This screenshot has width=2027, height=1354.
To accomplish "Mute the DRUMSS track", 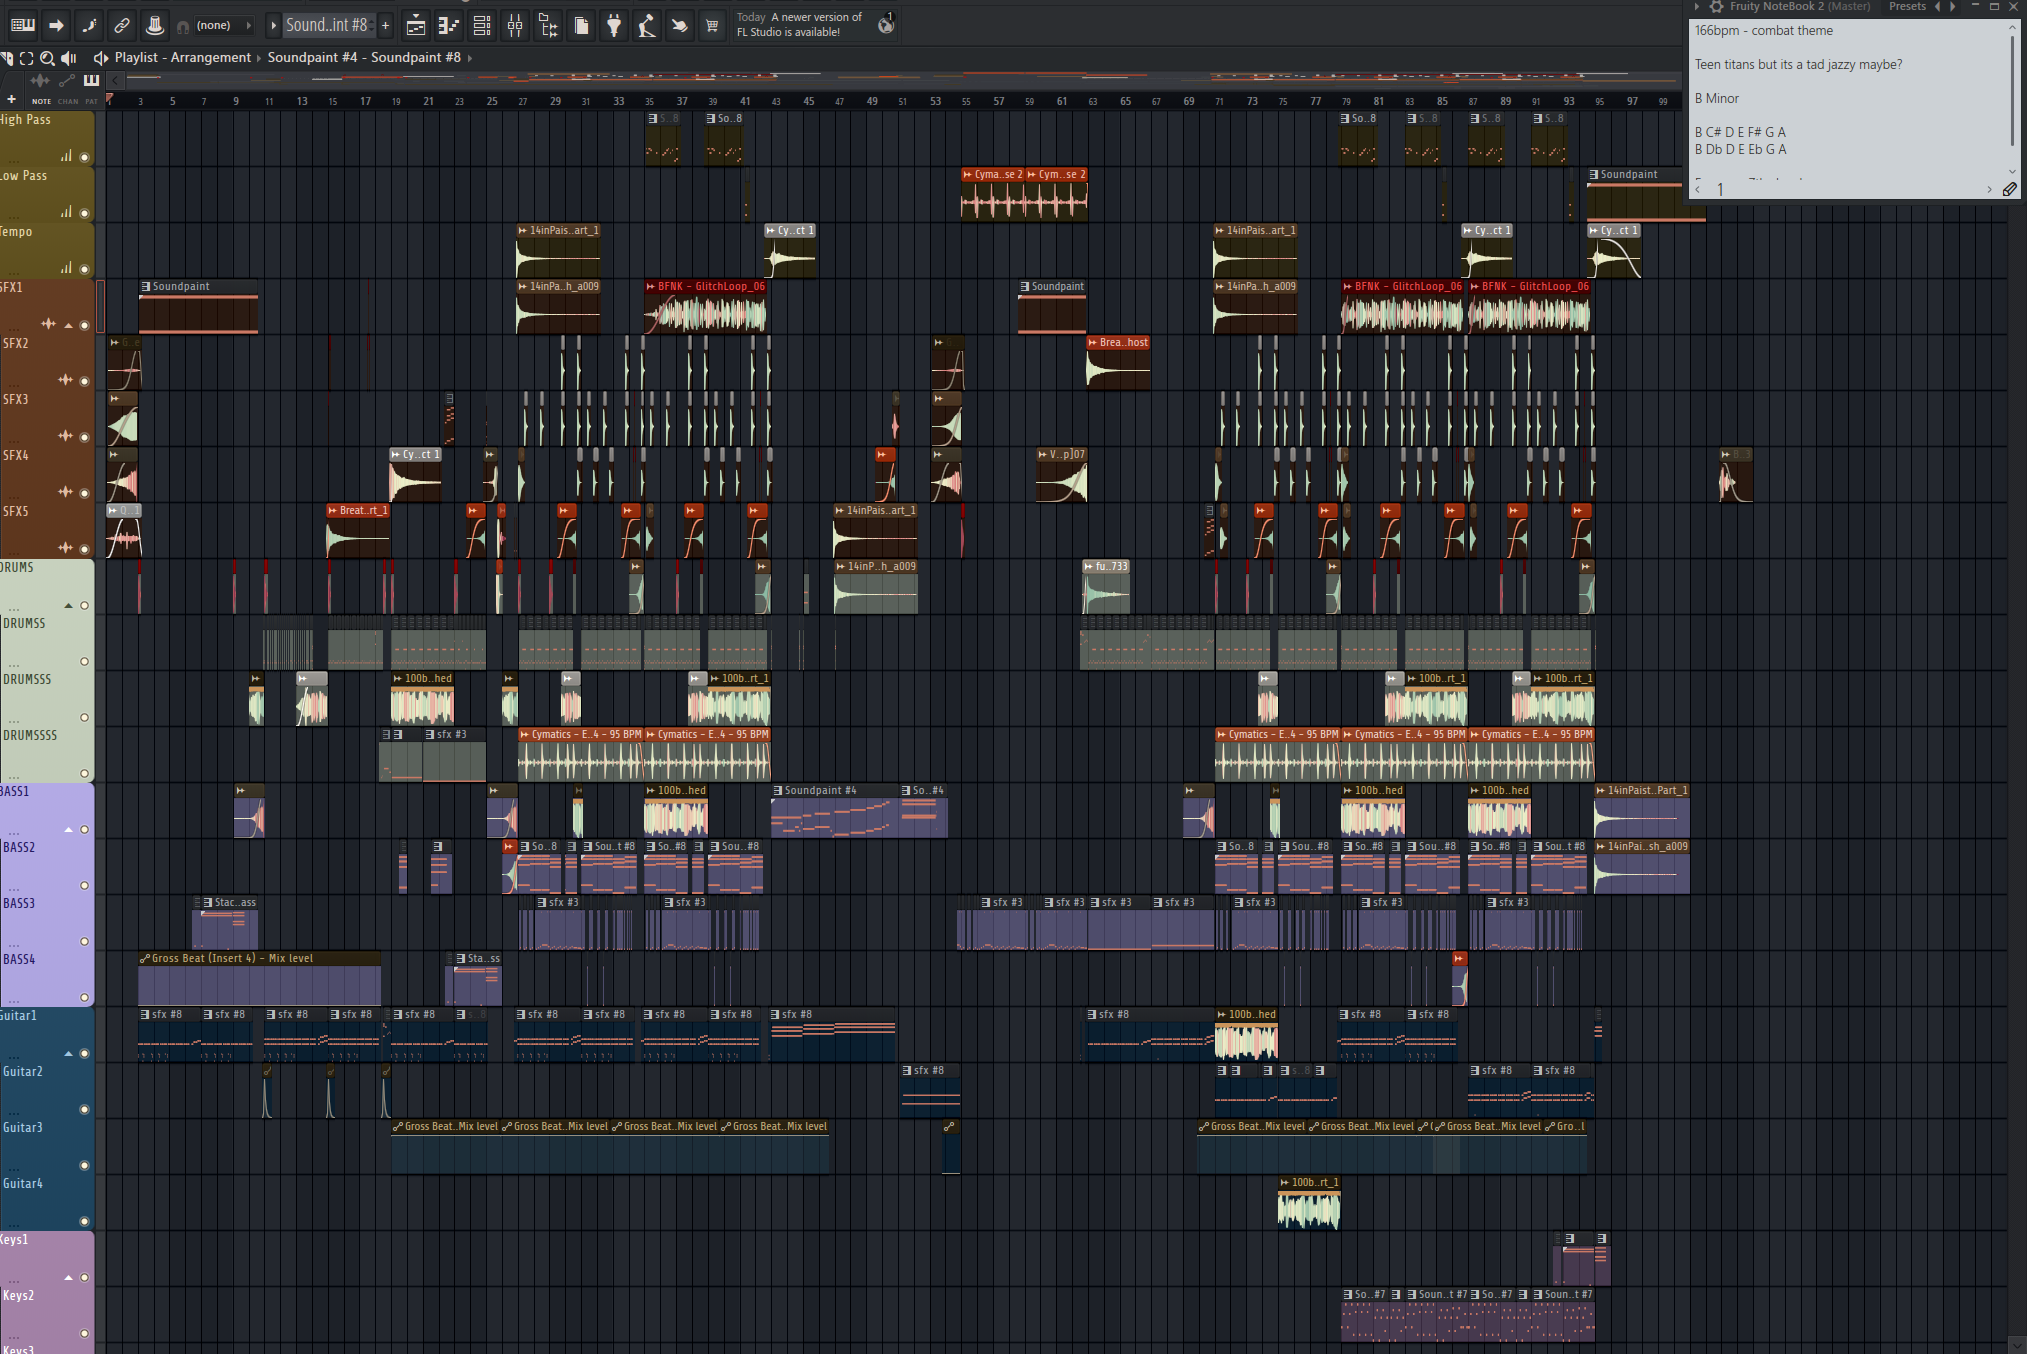I will (x=84, y=661).
